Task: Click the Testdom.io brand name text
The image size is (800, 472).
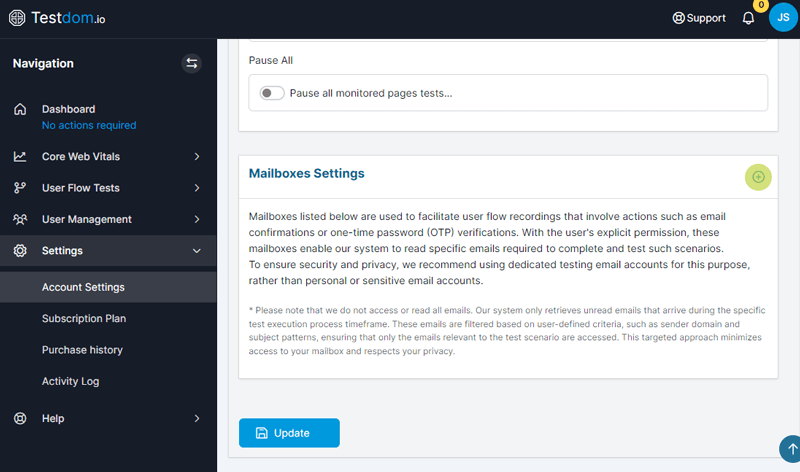Action: 68,18
